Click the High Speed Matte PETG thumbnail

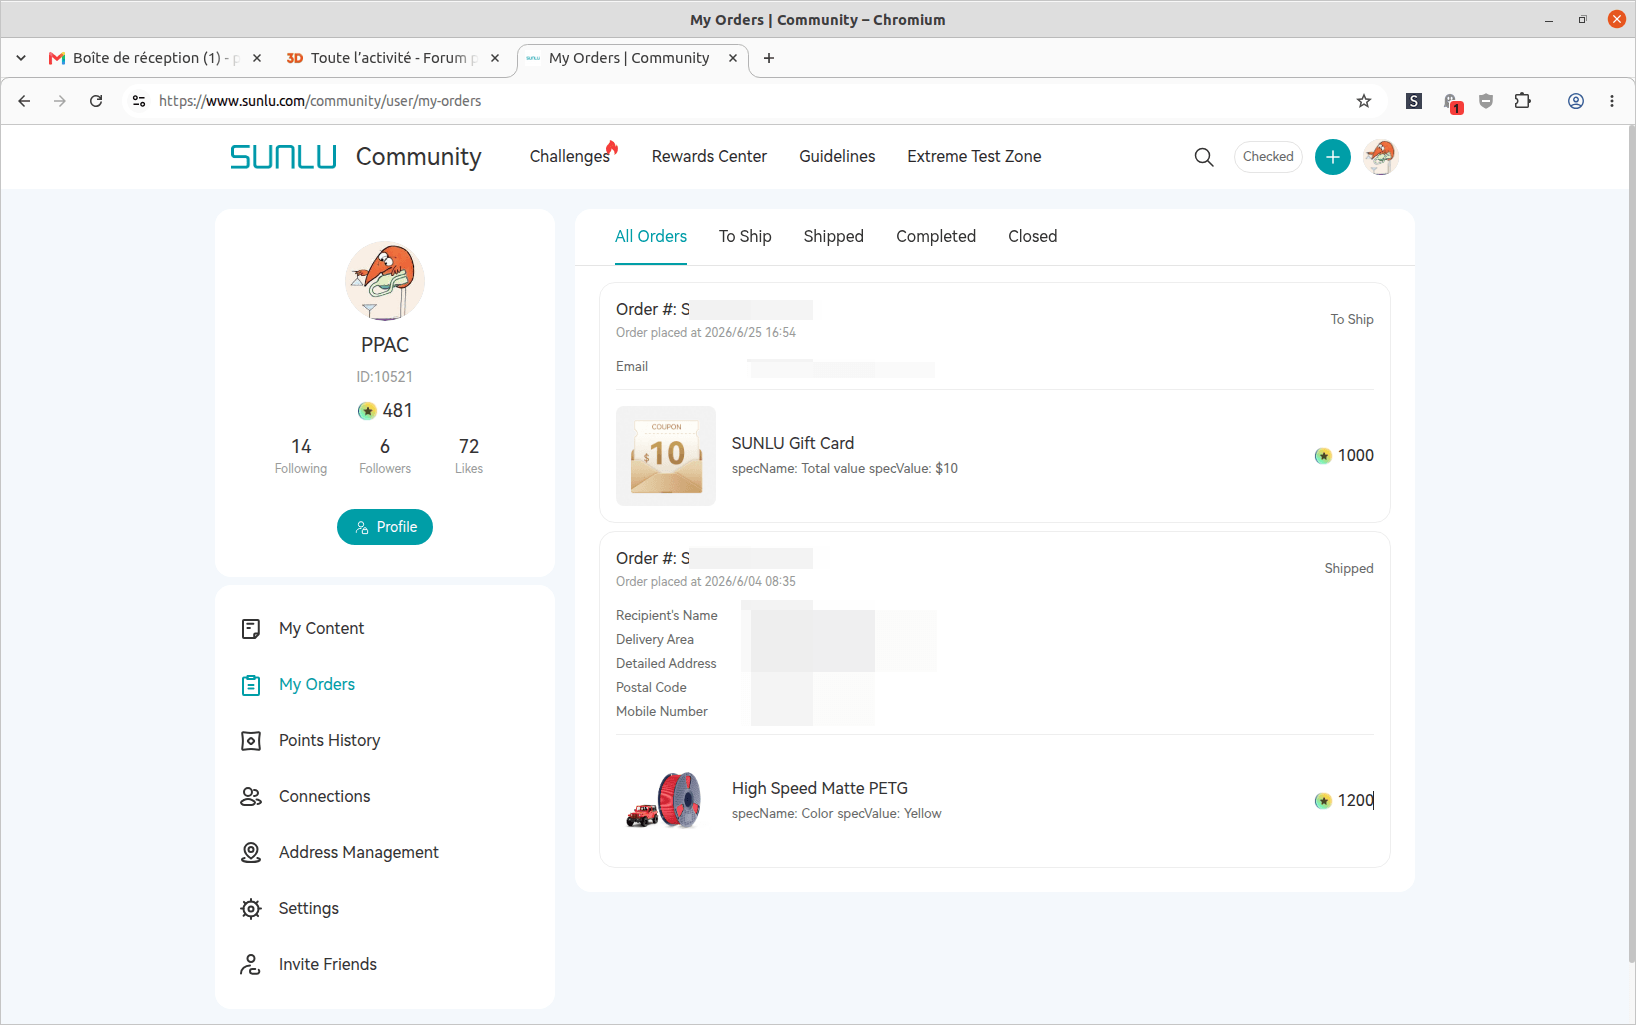point(666,801)
